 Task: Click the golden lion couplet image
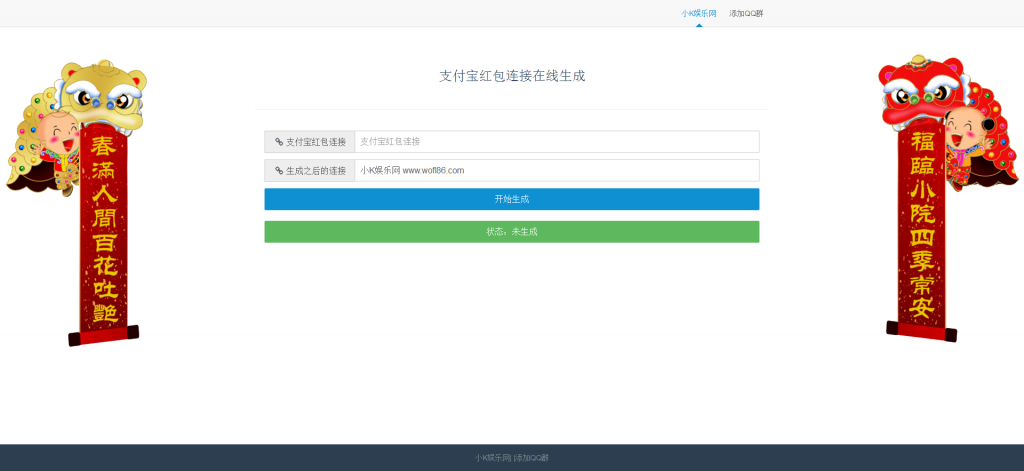[76, 203]
